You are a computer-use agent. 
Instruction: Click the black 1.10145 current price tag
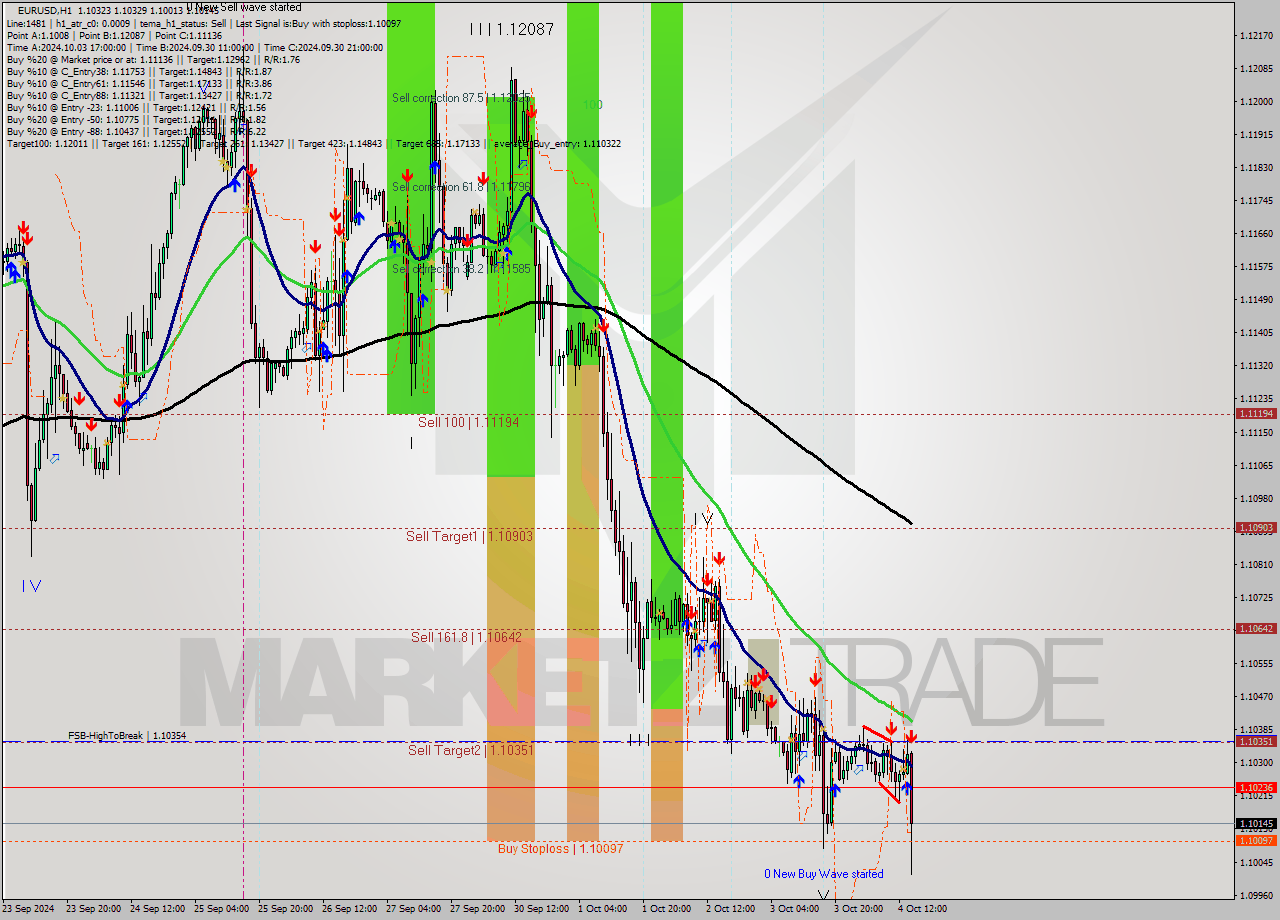tap(1256, 823)
